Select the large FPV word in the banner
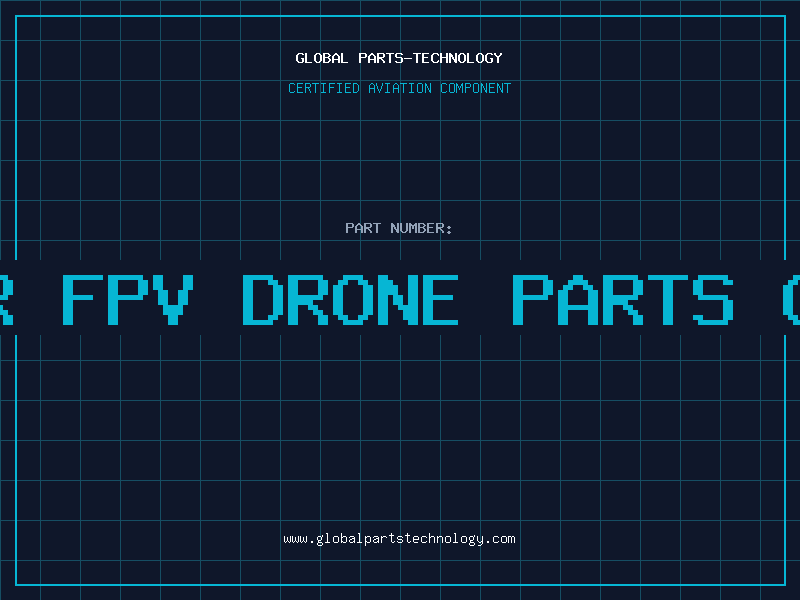The image size is (800, 600). (128, 299)
